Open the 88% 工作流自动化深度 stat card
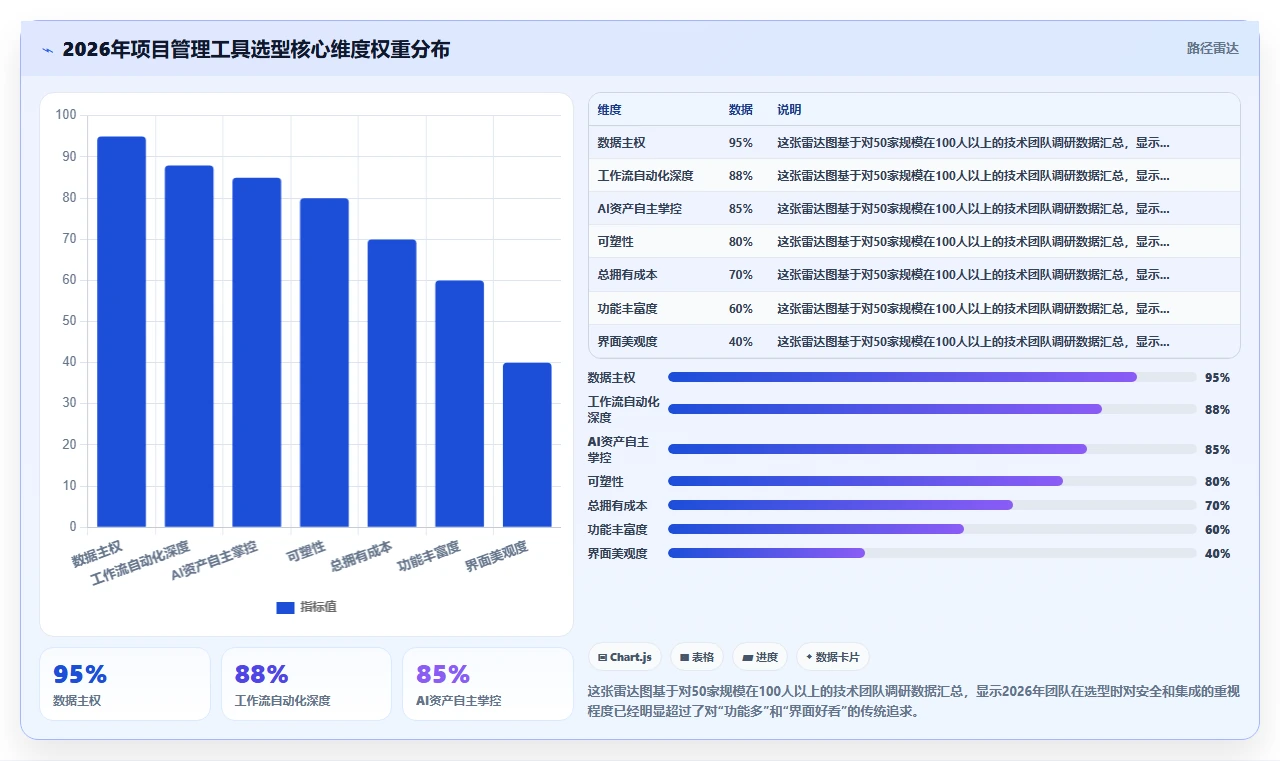The image size is (1280, 761). click(306, 684)
